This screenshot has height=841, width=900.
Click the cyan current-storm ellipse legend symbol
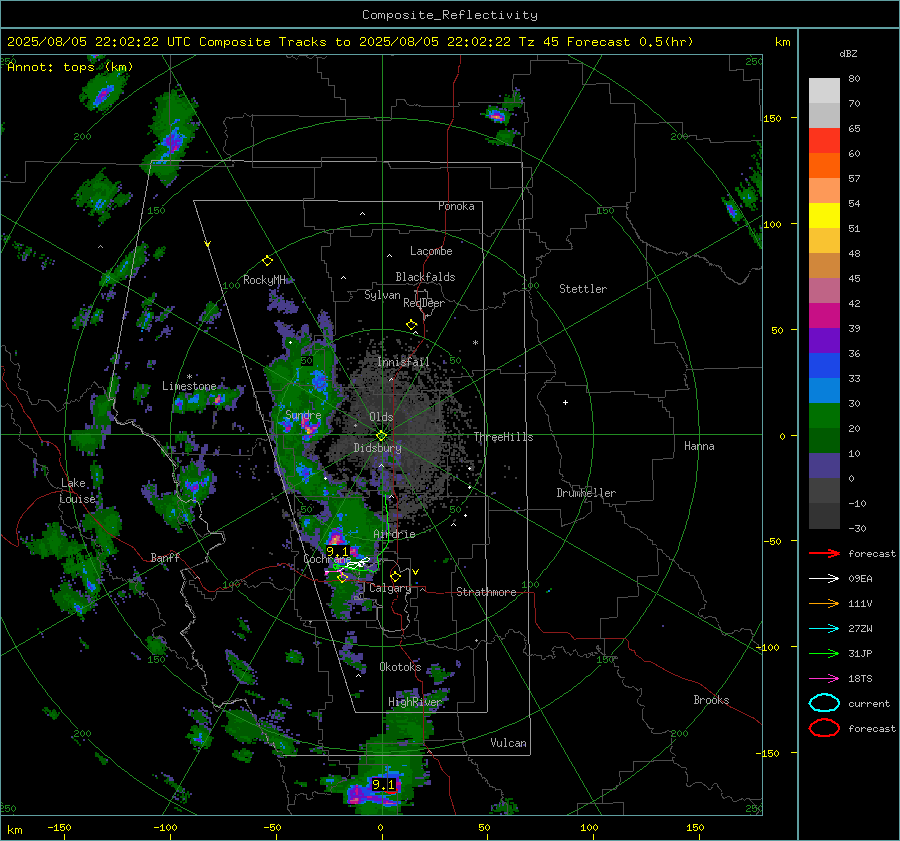(x=824, y=703)
